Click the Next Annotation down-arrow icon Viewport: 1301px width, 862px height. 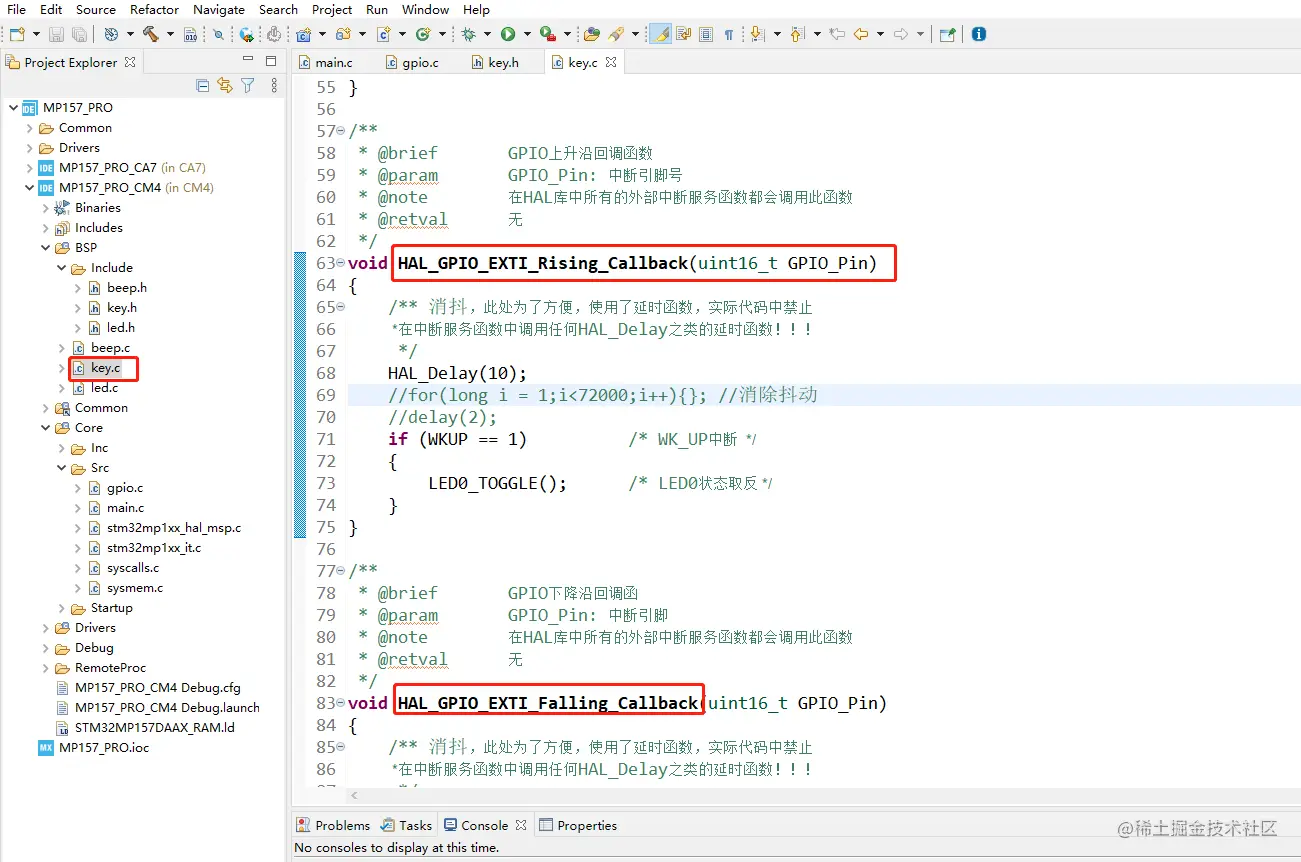(757, 34)
